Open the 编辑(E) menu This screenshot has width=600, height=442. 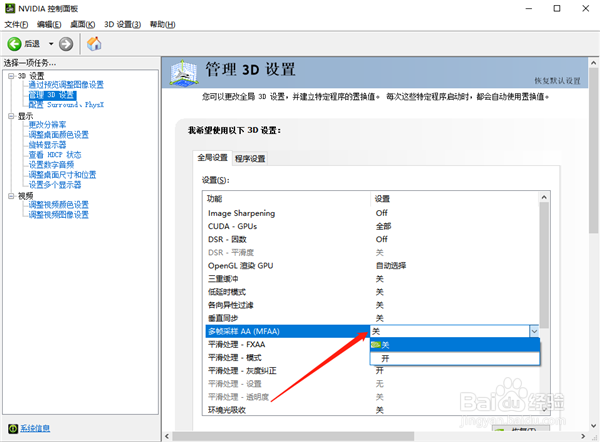point(49,24)
